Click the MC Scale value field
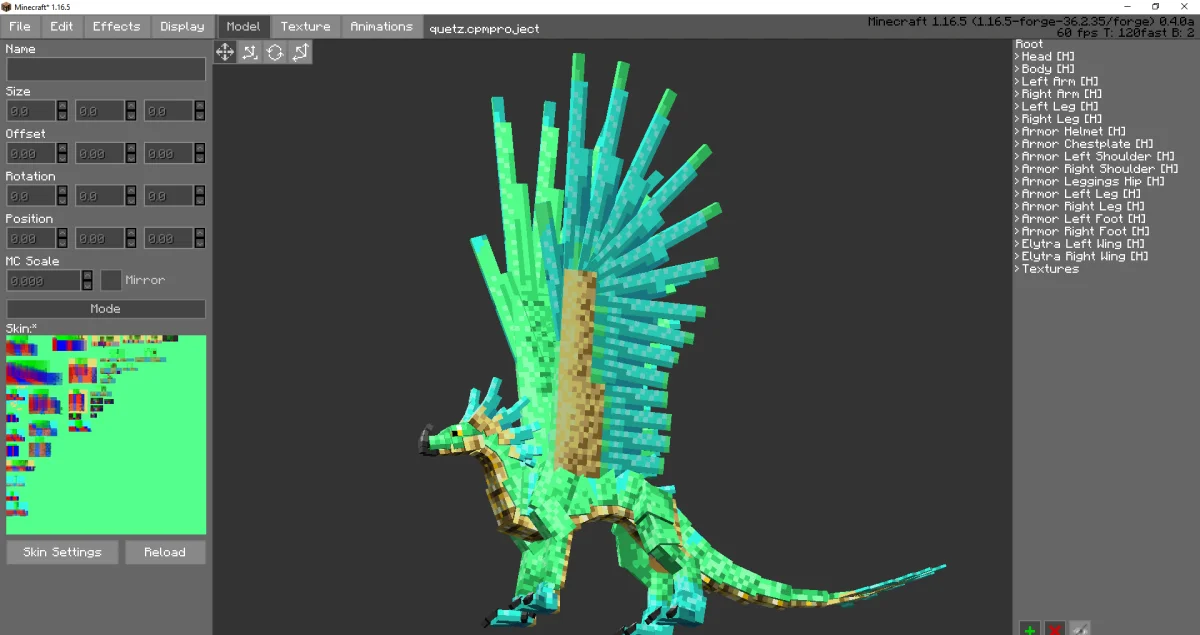This screenshot has width=1200, height=635. (x=44, y=281)
